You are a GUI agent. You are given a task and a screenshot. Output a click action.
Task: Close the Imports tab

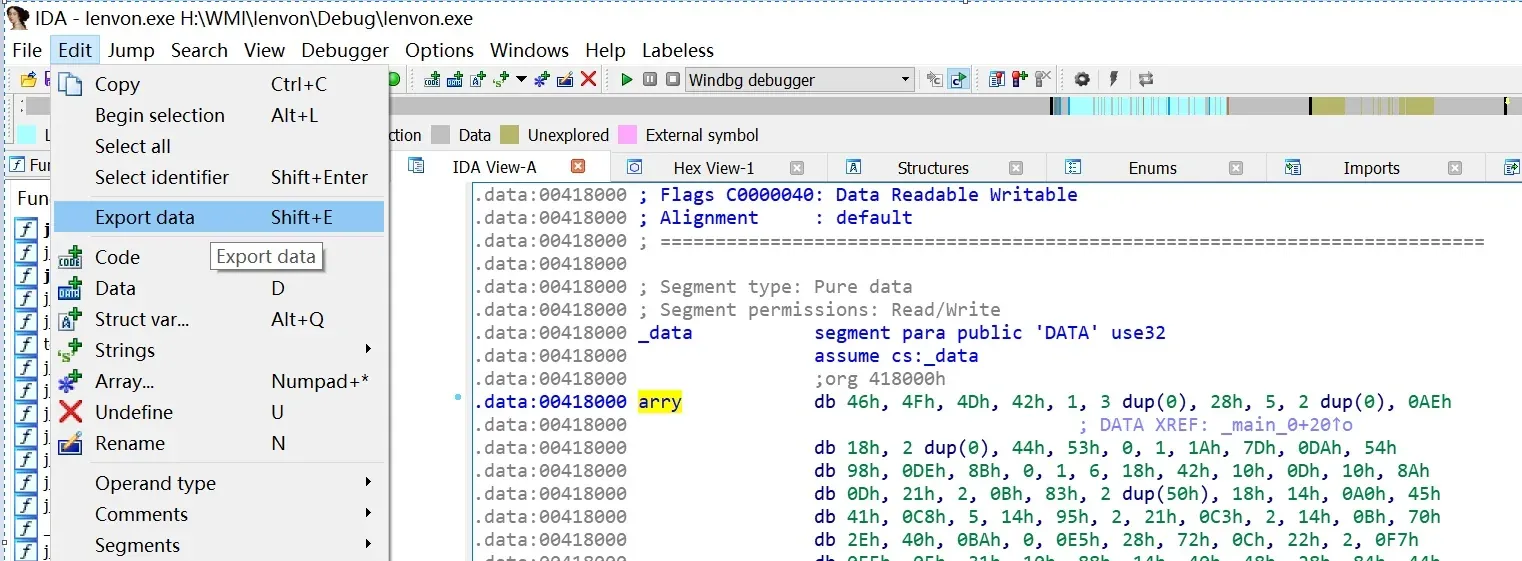pos(1455,168)
